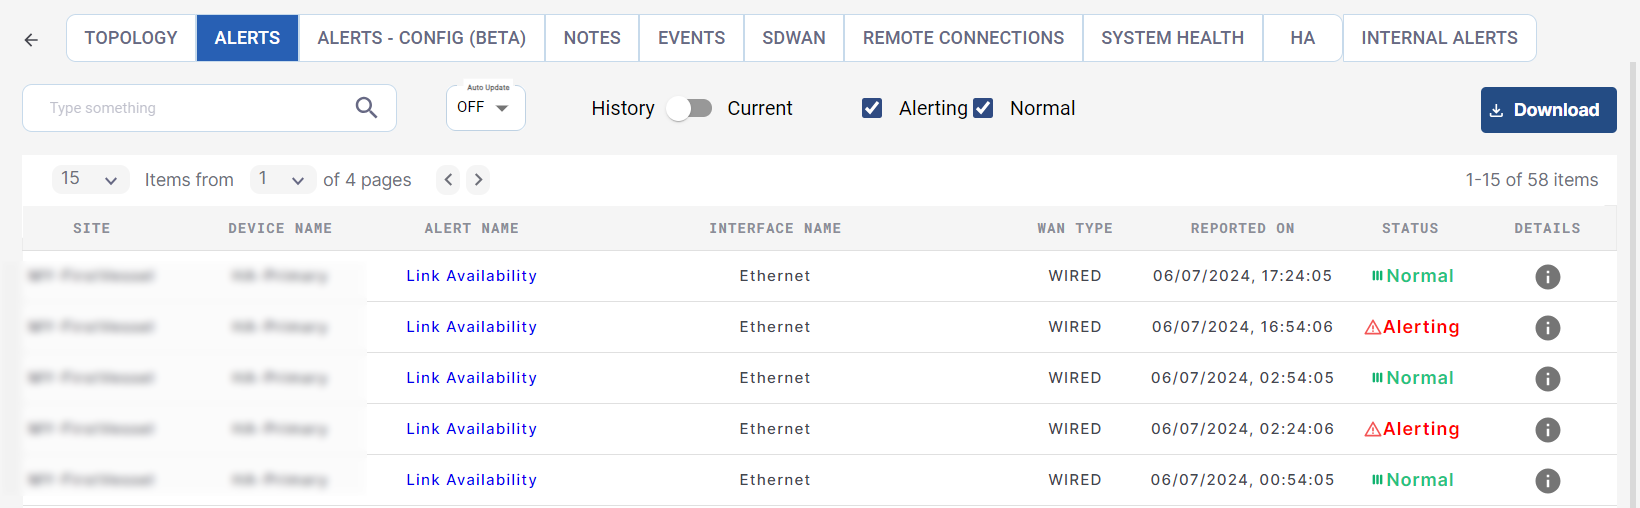Open details info icon for 02:24:06 alert
Screen dimensions: 1640x508
1547,430
